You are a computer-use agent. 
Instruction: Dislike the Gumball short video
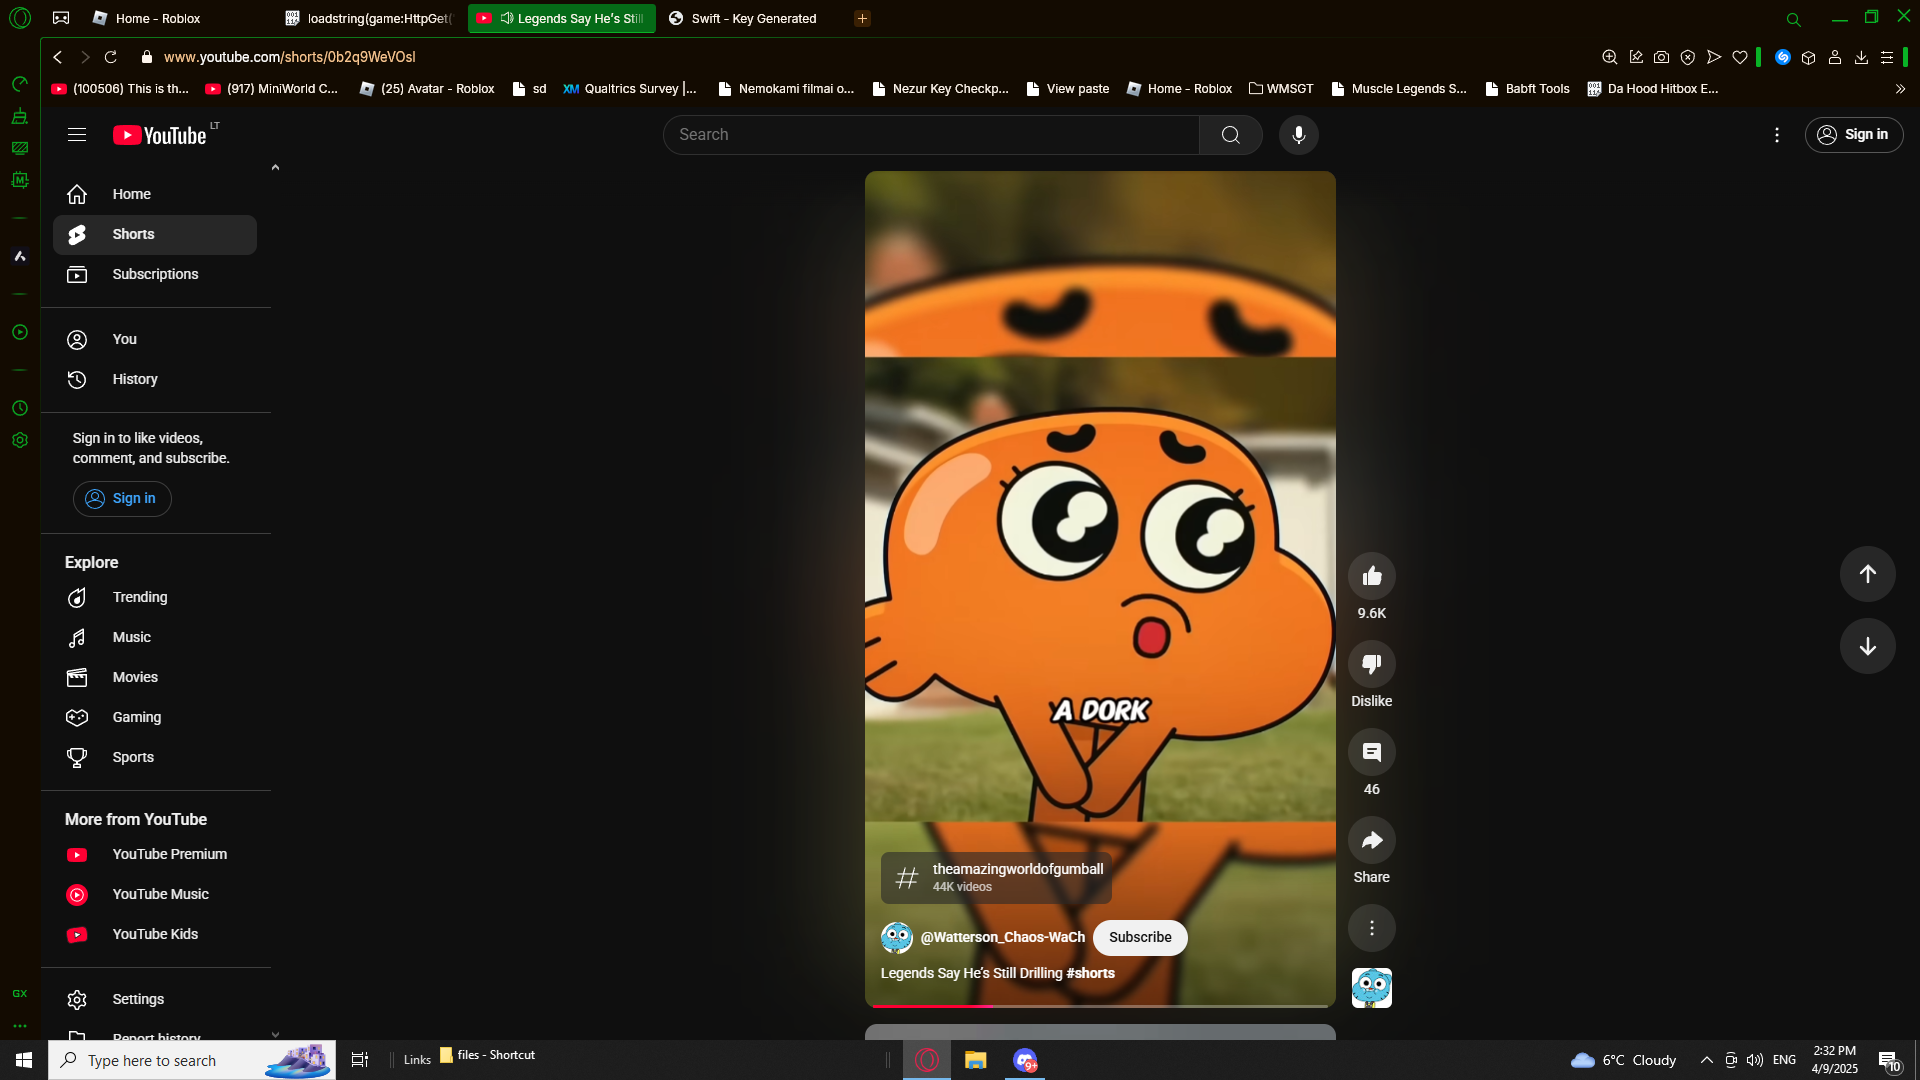(1371, 664)
